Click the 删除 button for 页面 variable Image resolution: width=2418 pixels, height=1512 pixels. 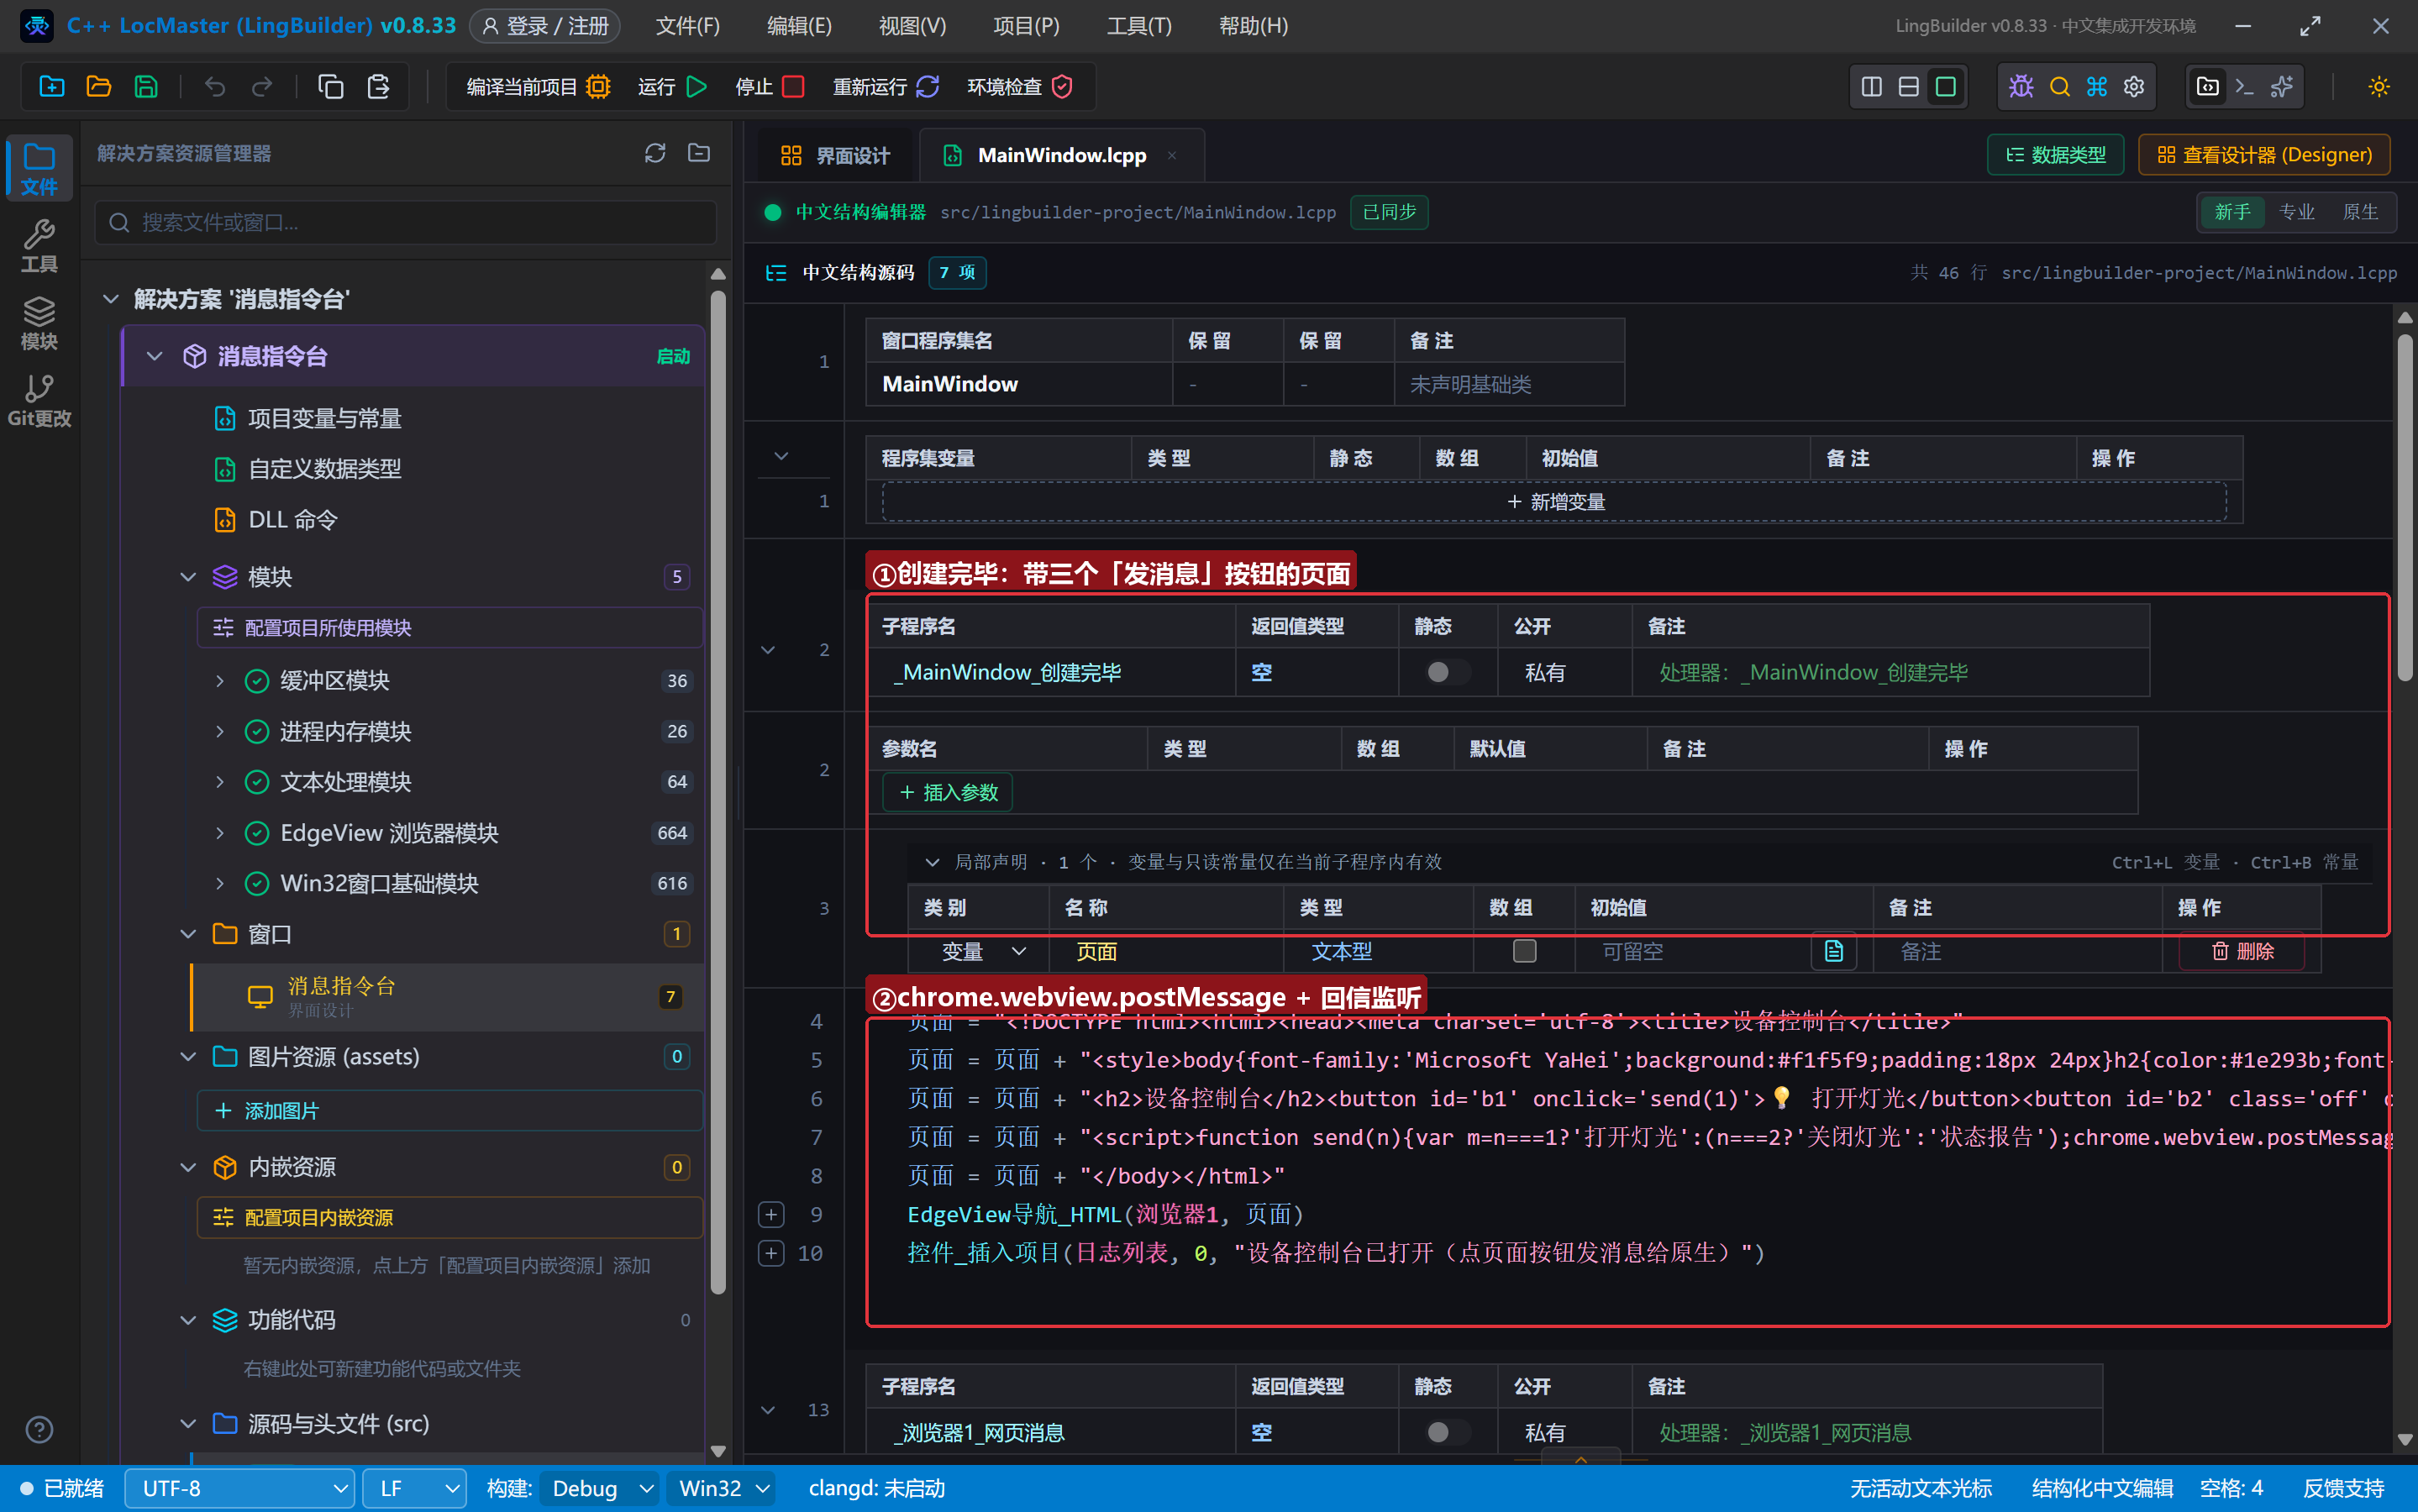click(2243, 951)
